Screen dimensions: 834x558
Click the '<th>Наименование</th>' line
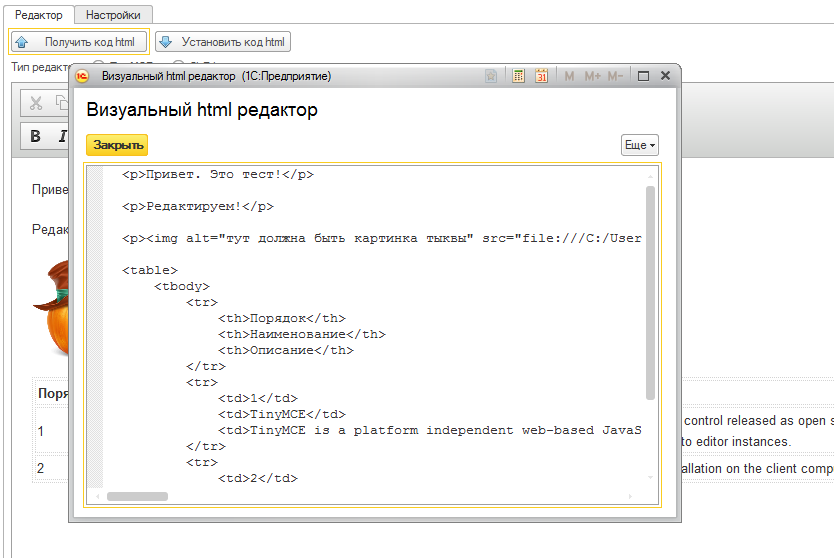pos(302,334)
